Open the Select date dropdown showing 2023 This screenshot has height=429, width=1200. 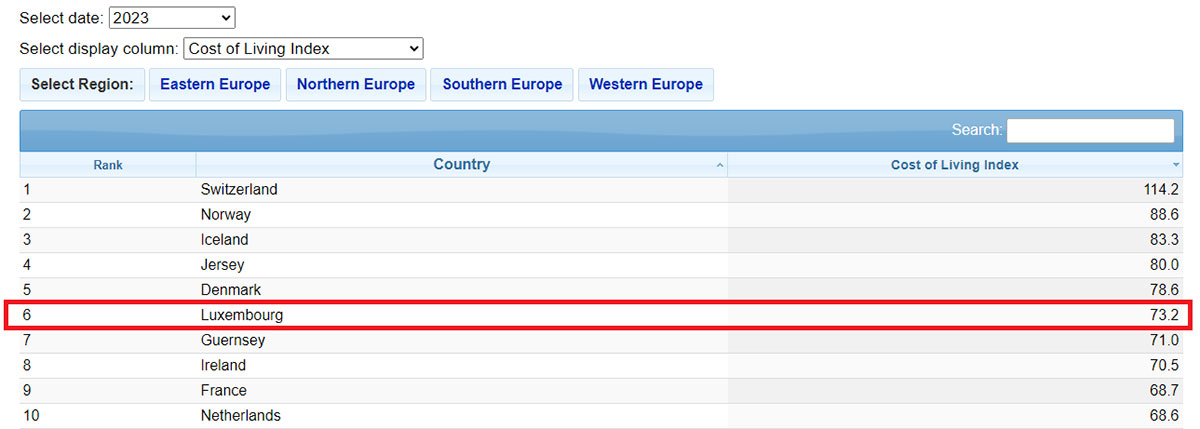point(171,18)
